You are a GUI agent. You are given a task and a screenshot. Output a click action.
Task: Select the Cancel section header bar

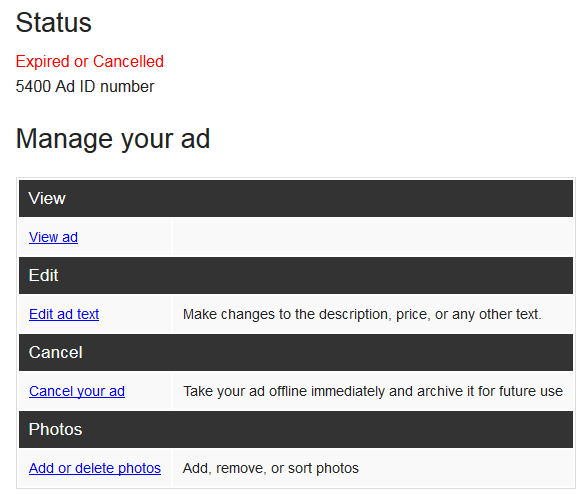tap(296, 352)
